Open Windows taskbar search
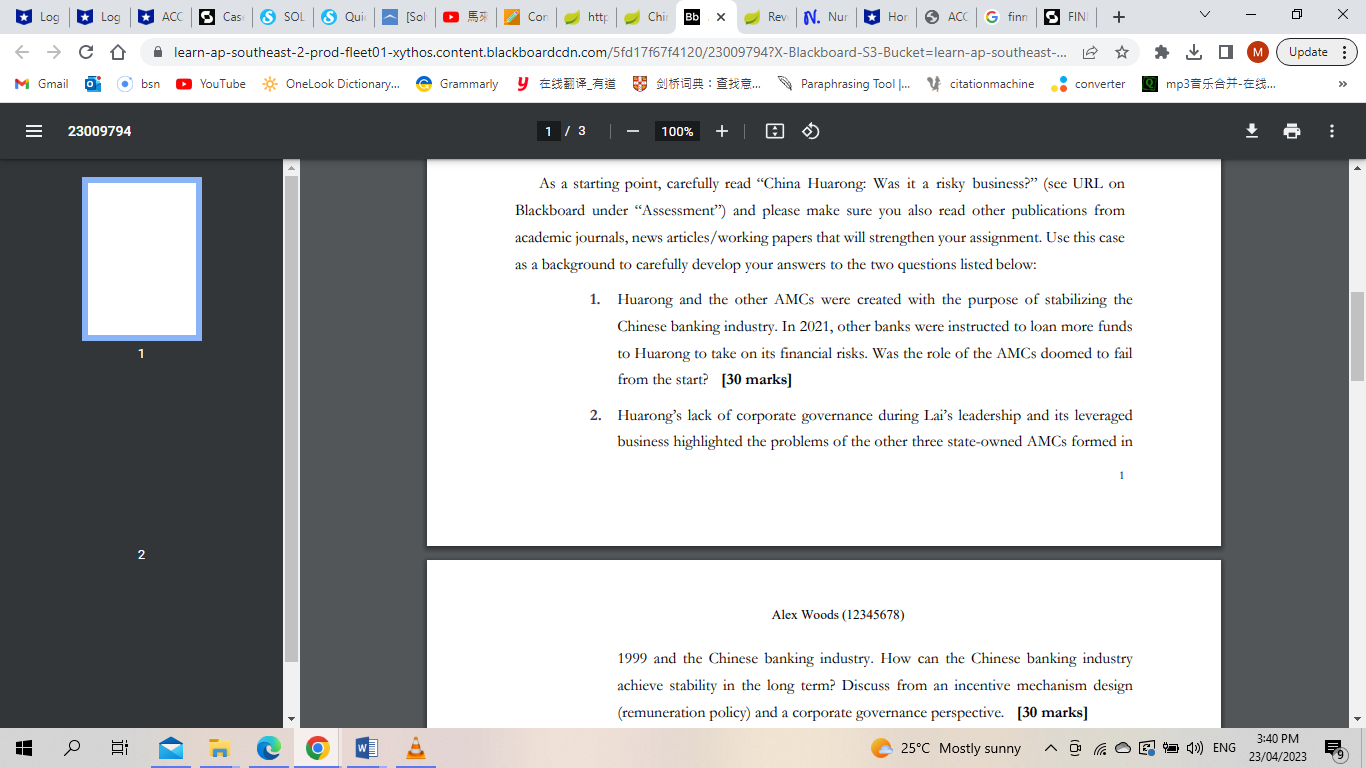Screen dimensions: 1366x768 click(x=72, y=748)
